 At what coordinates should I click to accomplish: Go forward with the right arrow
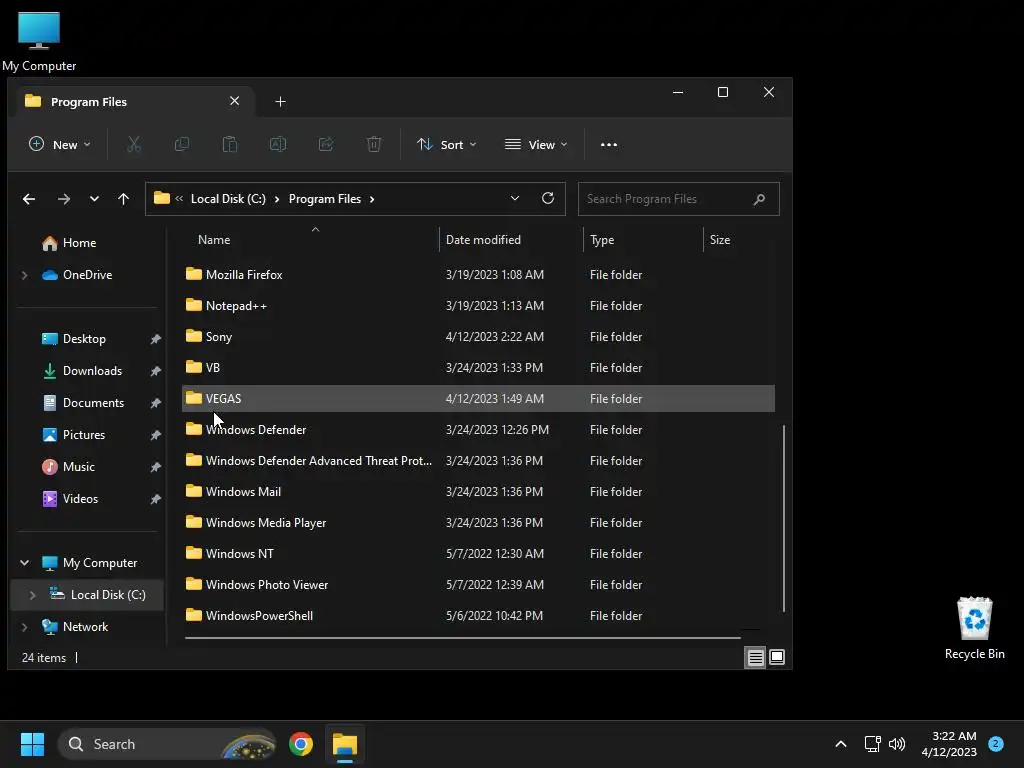click(x=63, y=199)
